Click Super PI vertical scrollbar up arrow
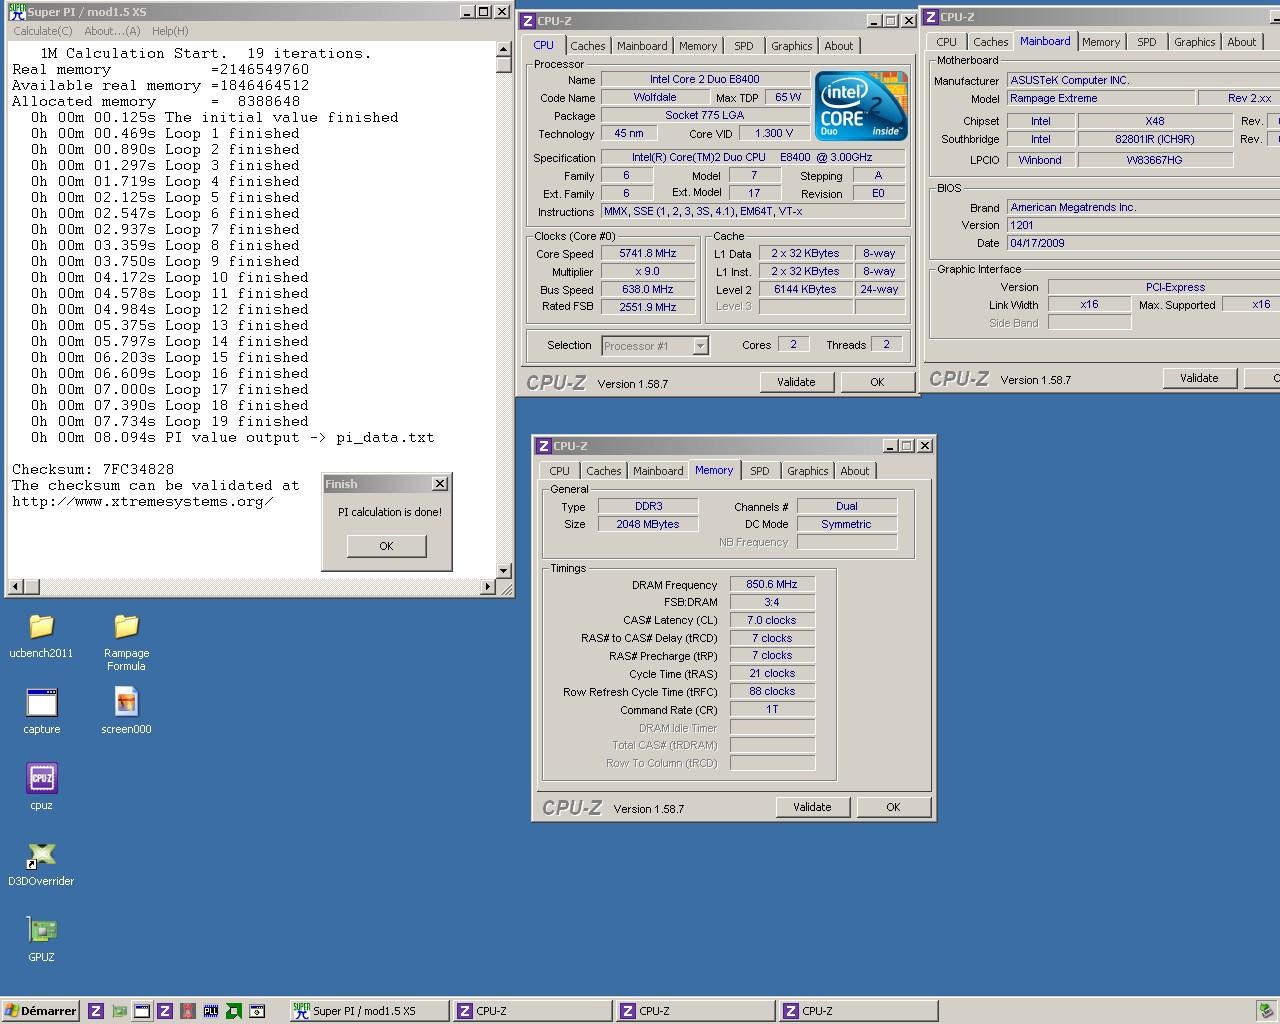This screenshot has height=1024, width=1280. coord(504,50)
